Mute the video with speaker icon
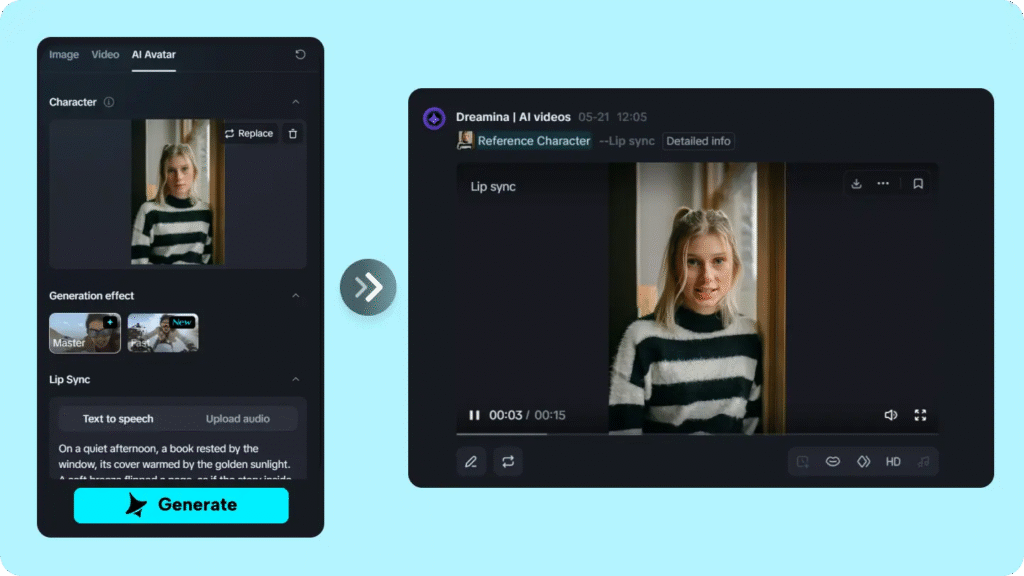The image size is (1024, 576). click(x=891, y=415)
